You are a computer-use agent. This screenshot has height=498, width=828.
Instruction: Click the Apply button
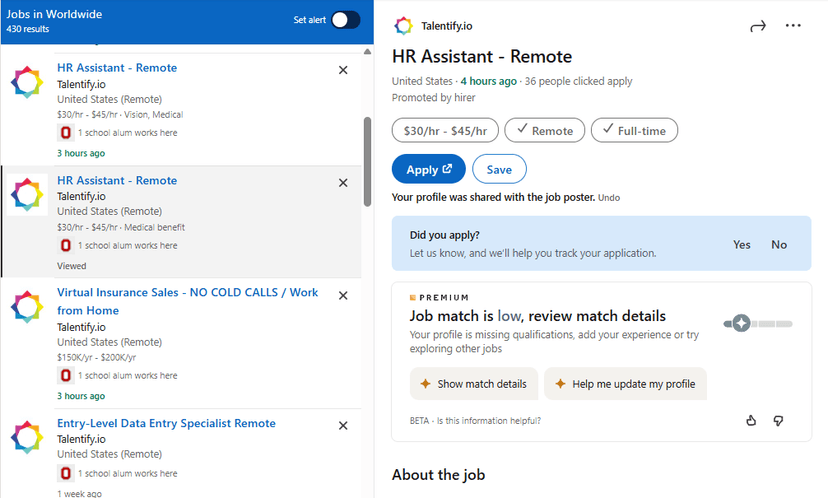[x=429, y=170]
